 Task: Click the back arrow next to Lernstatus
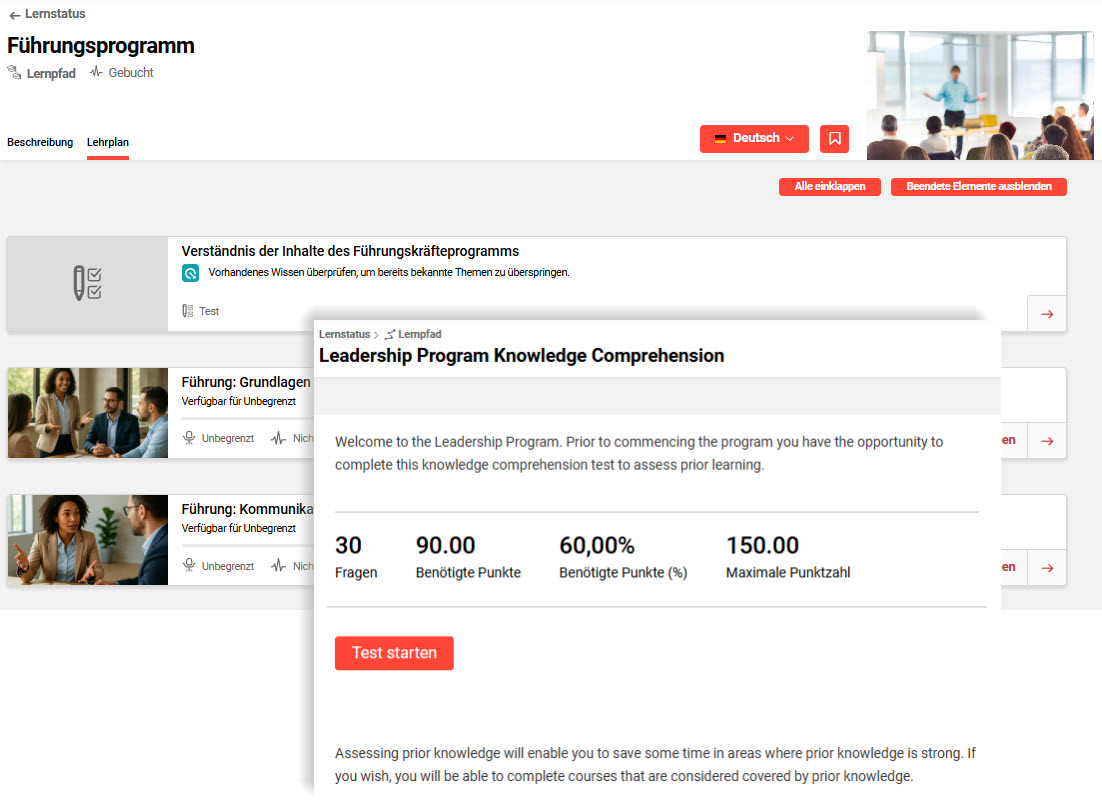[x=14, y=15]
